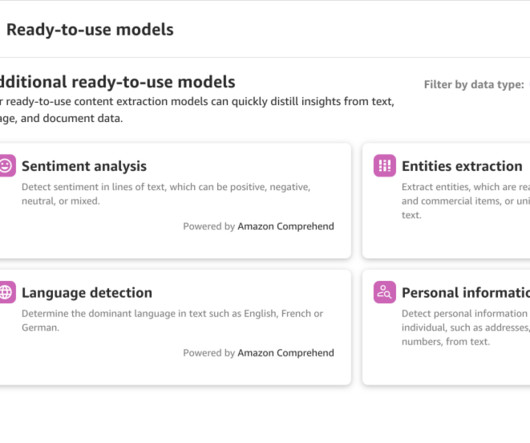The height and width of the screenshot is (443, 530).
Task: Click the Personal information person-search icon
Action: tap(385, 292)
